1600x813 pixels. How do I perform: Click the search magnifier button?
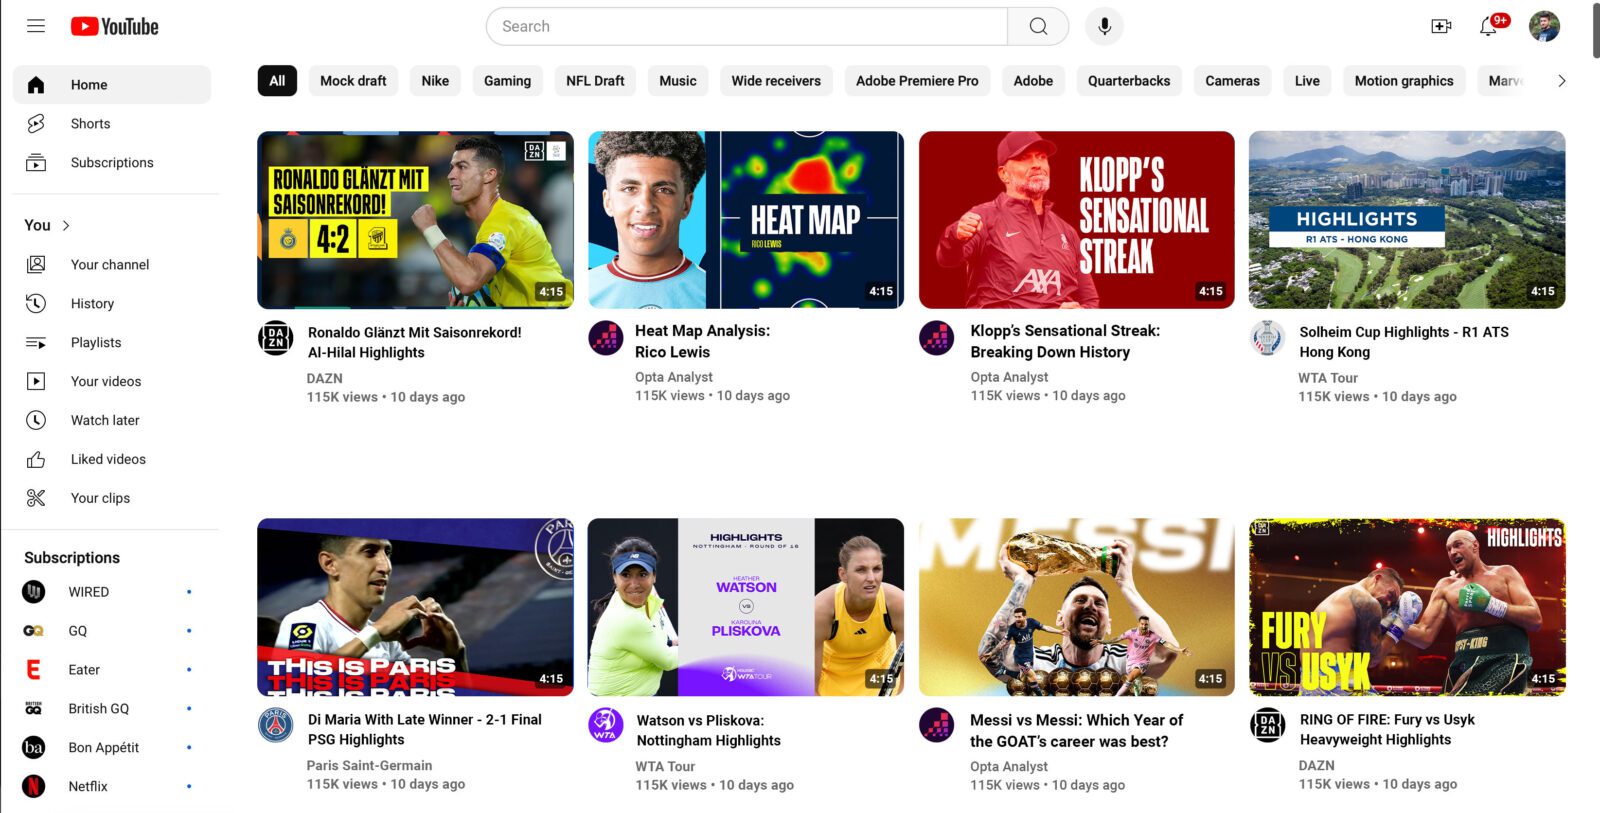pyautogui.click(x=1038, y=26)
